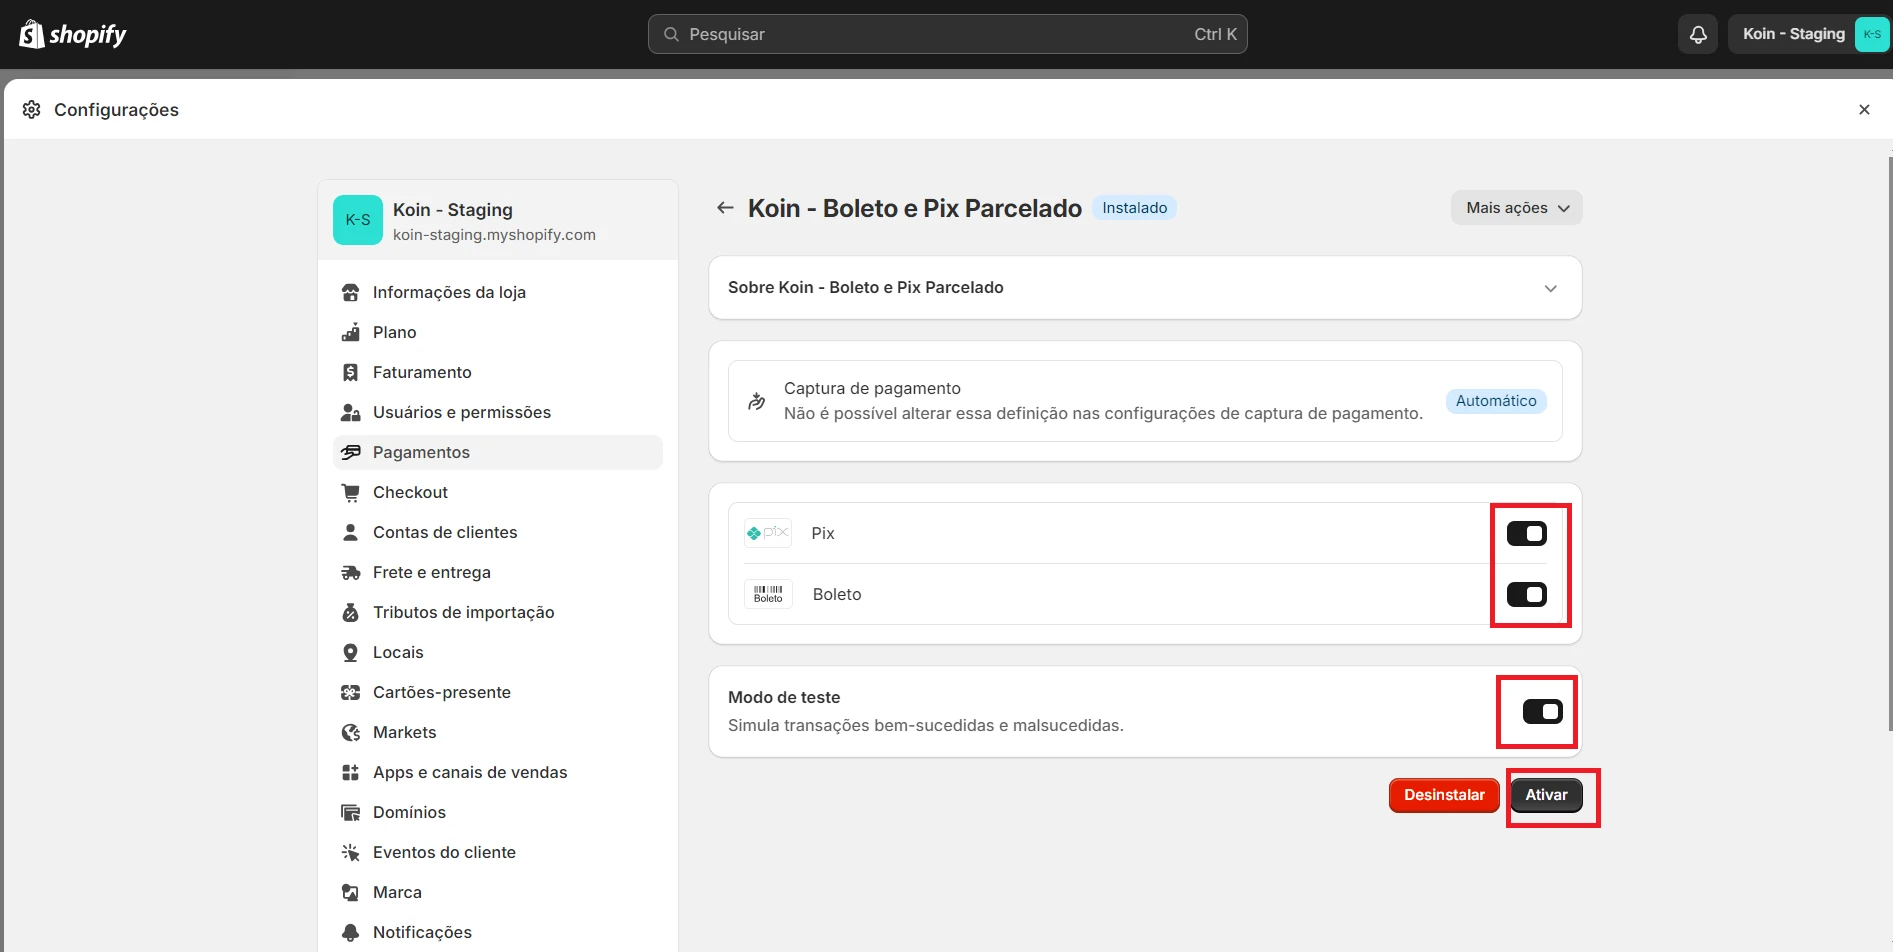1893x952 pixels.
Task: Click the Marca icon
Action: (350, 892)
